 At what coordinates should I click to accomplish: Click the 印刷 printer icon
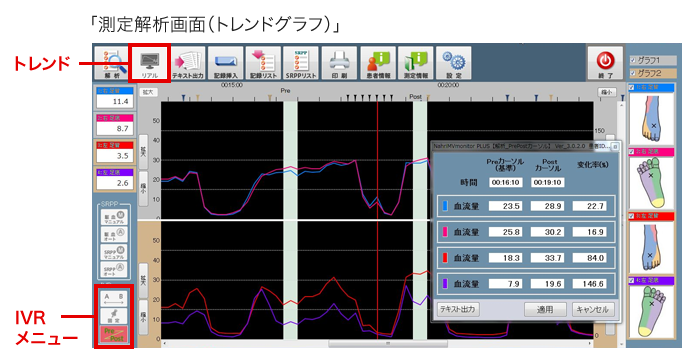point(339,63)
